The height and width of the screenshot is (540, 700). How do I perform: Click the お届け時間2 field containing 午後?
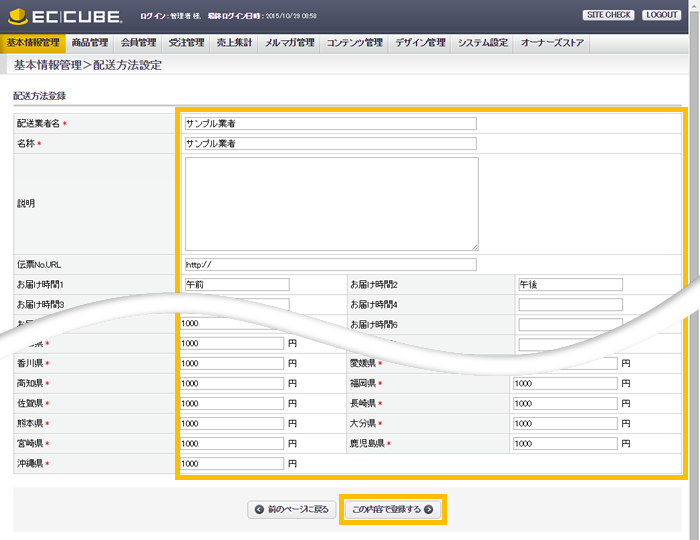tap(570, 285)
